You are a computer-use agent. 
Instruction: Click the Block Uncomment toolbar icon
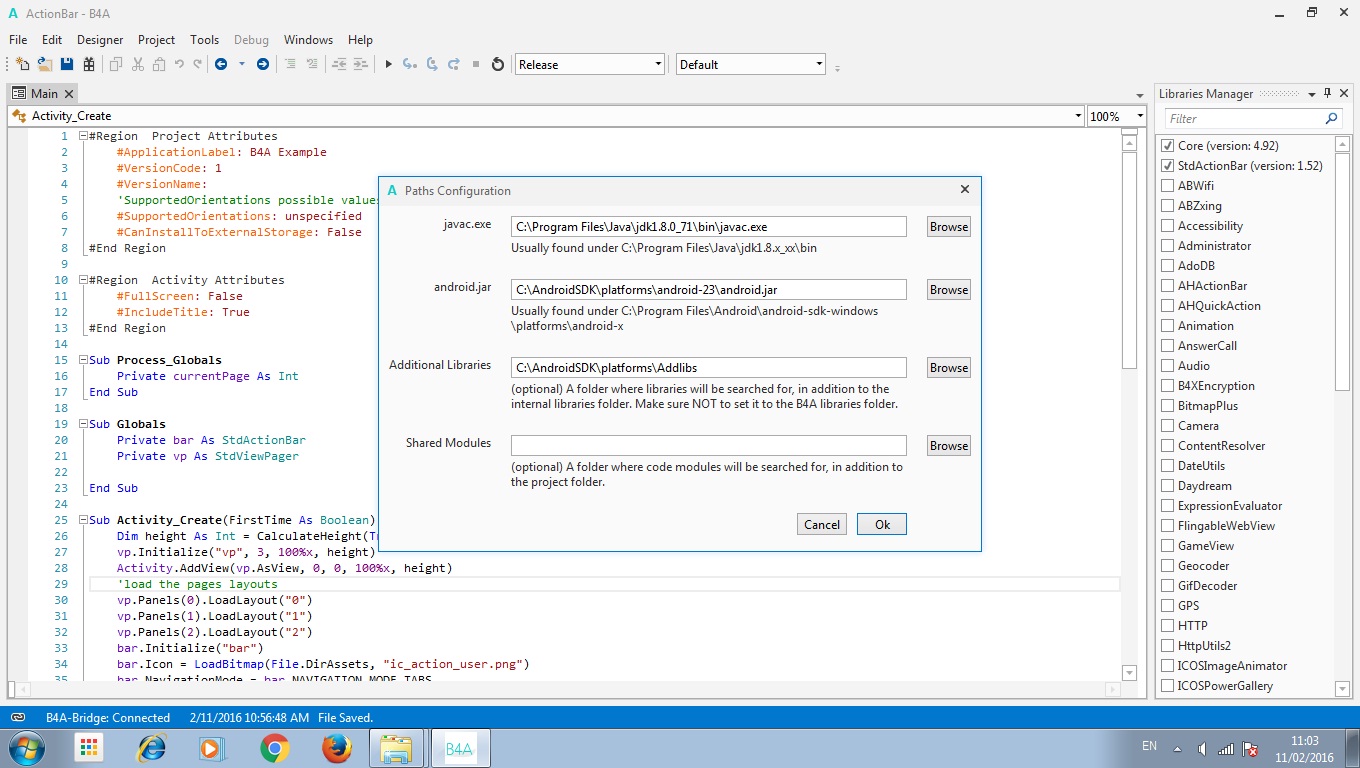coord(312,64)
